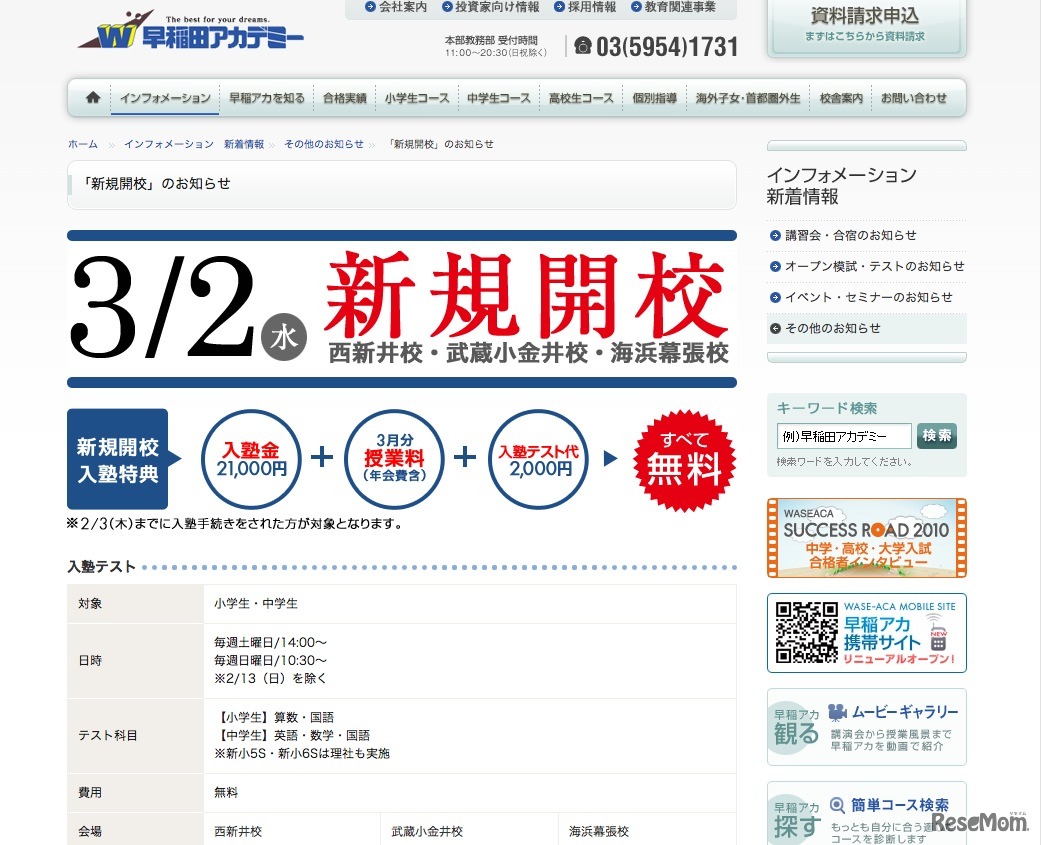The height and width of the screenshot is (845, 1042).
Task: Click the Waseda Academy logo
Action: [x=191, y=31]
